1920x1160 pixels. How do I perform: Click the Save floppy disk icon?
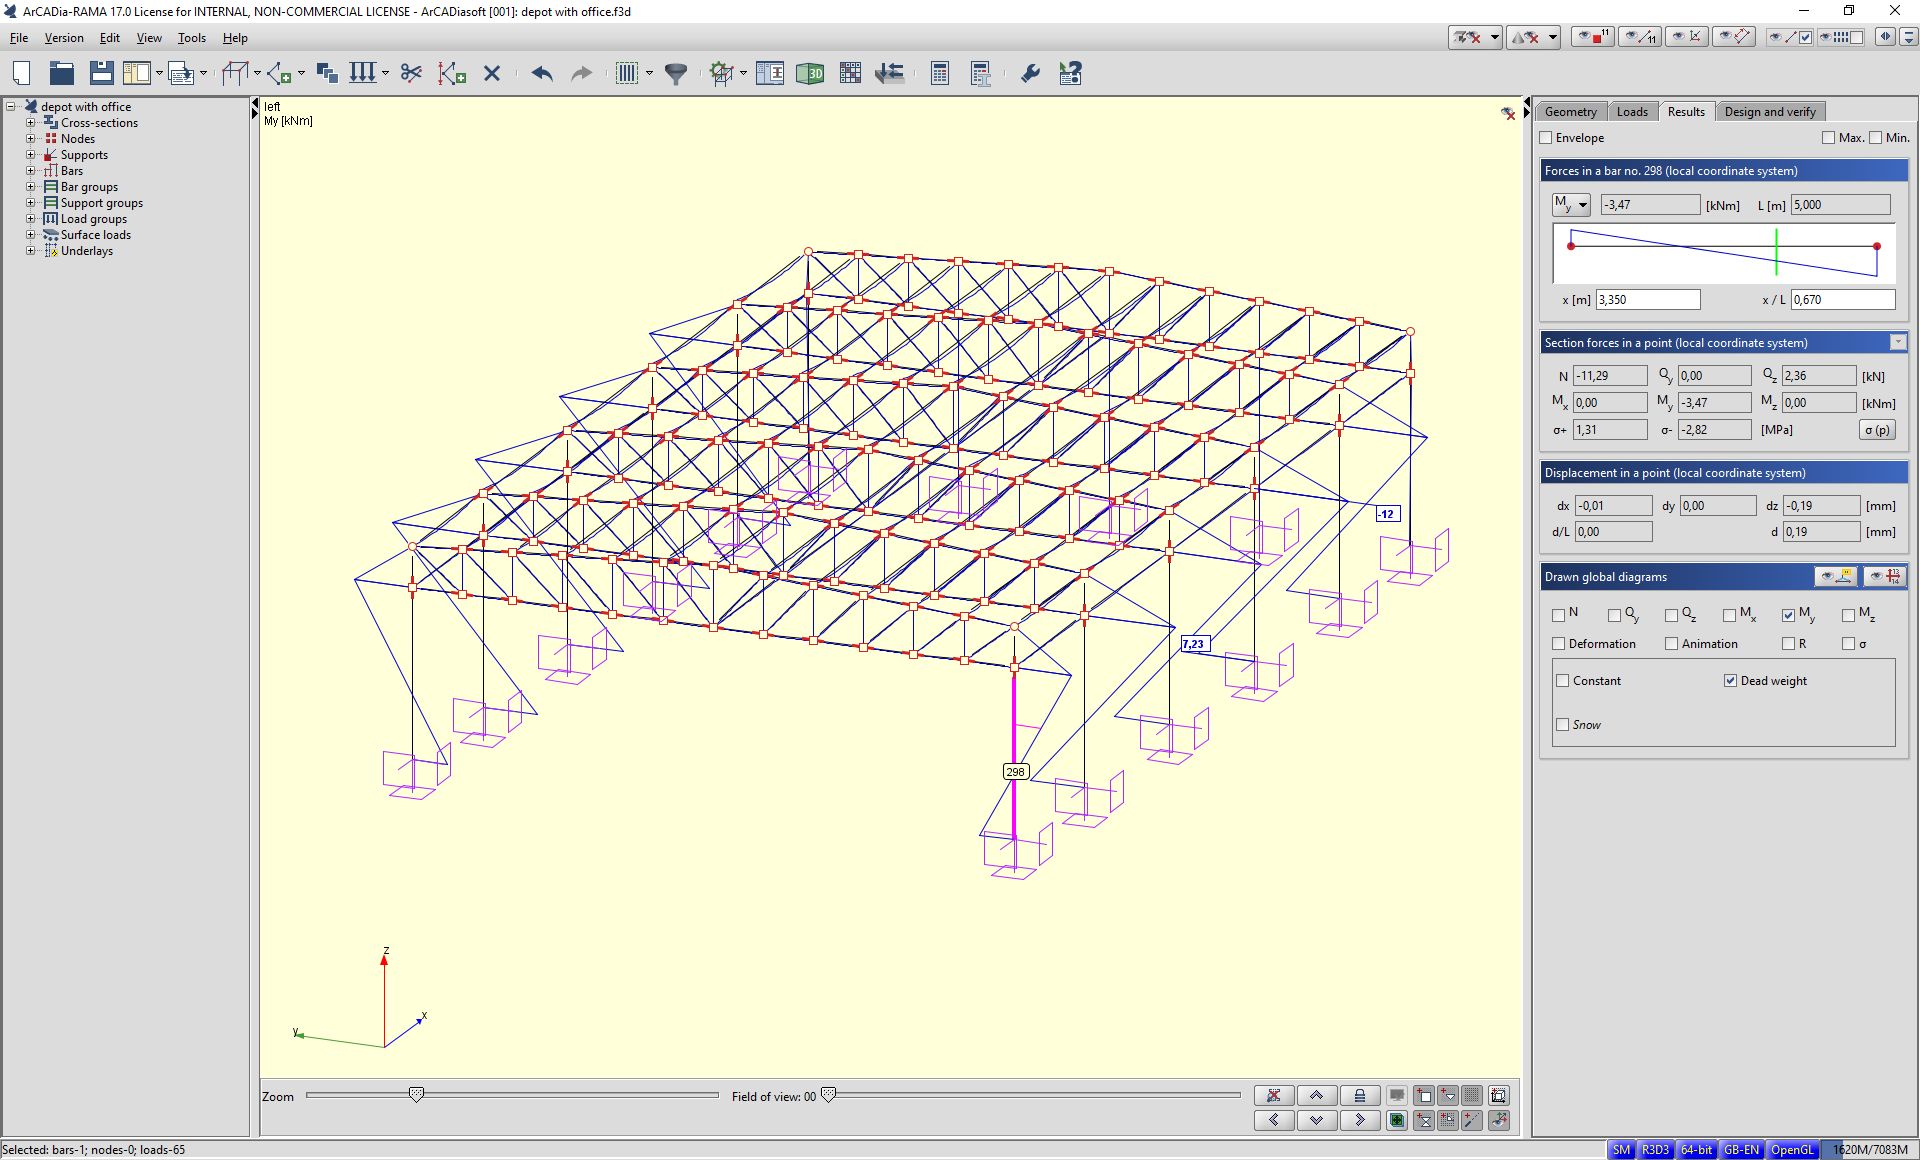(x=101, y=73)
